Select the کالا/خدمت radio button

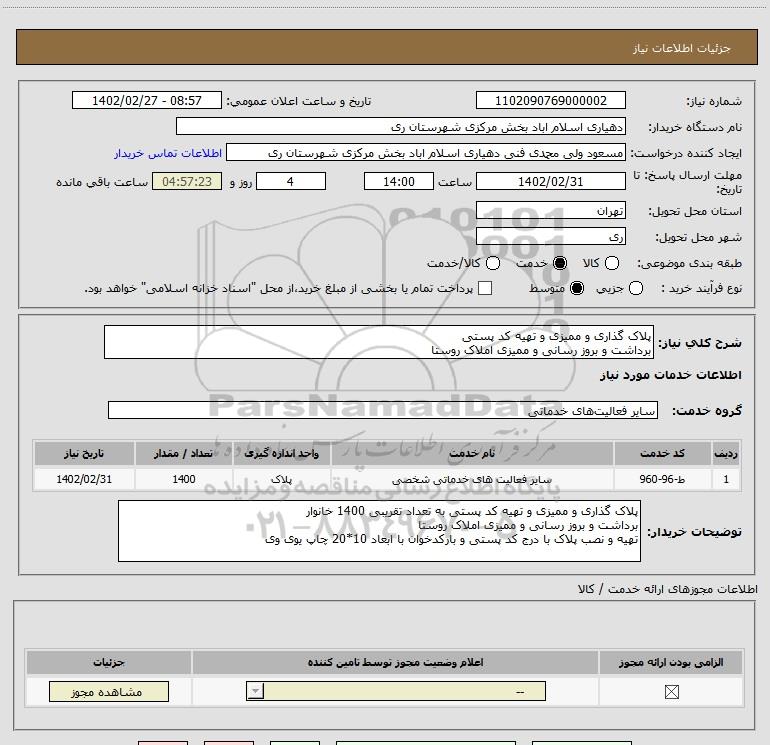(x=493, y=263)
